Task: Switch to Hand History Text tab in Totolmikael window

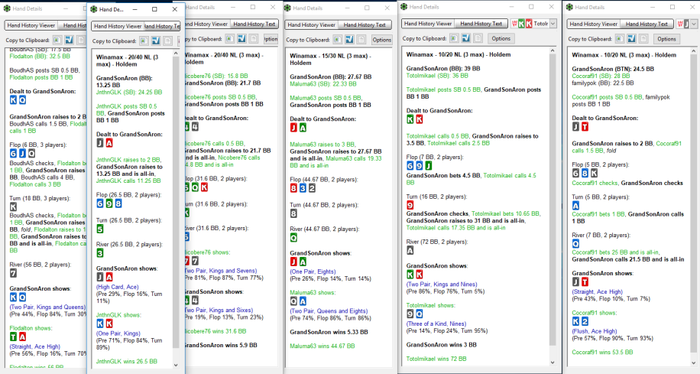Action: [481, 23]
